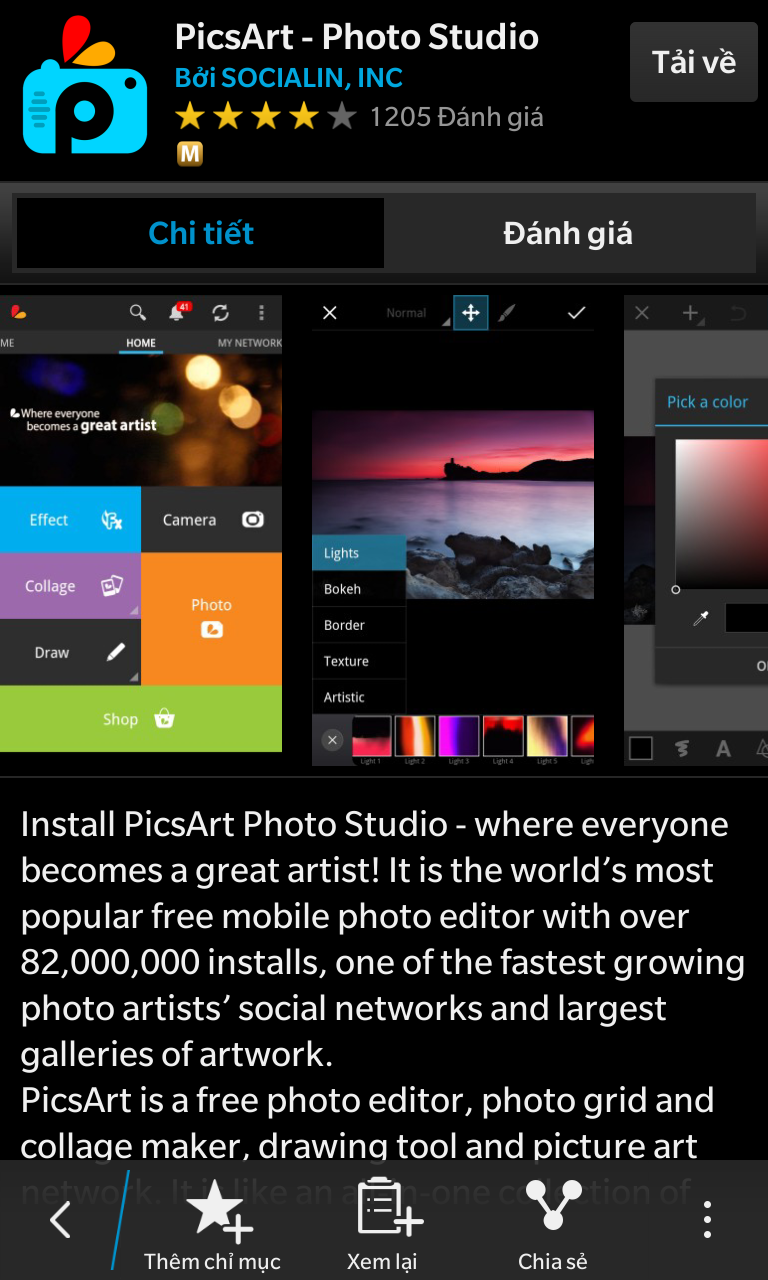Tap the notification bell with 41 badge

point(178,312)
